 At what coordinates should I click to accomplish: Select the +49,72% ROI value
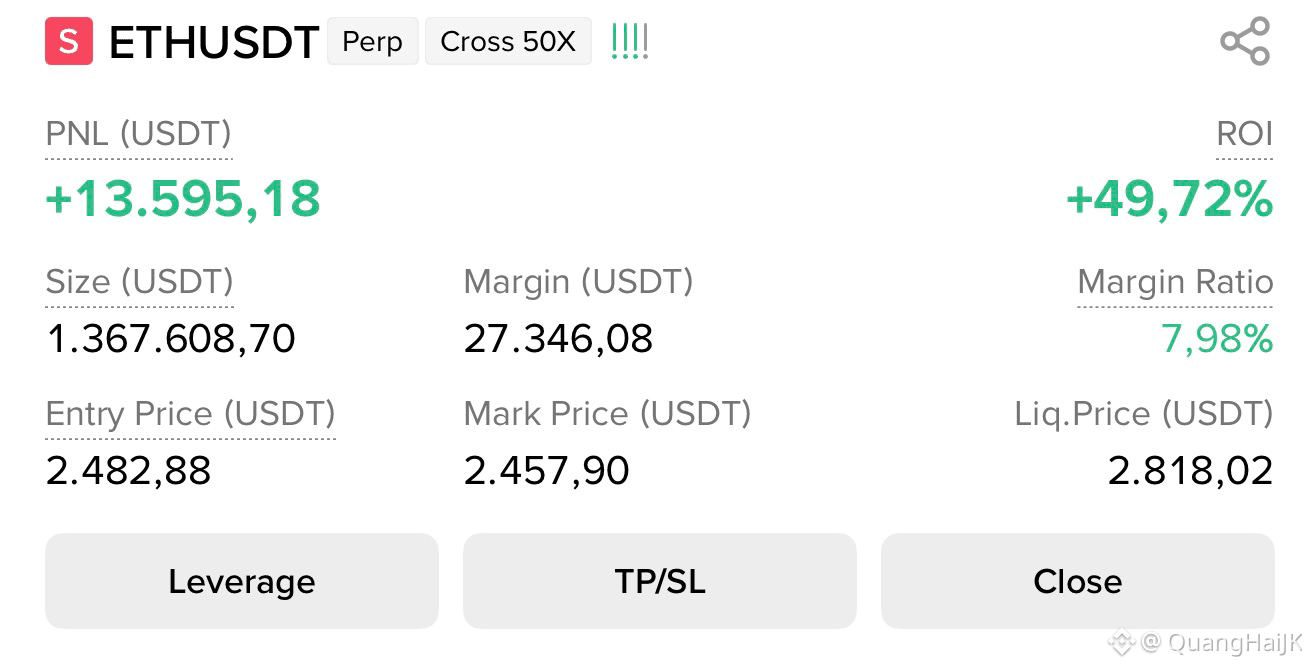pos(1170,198)
